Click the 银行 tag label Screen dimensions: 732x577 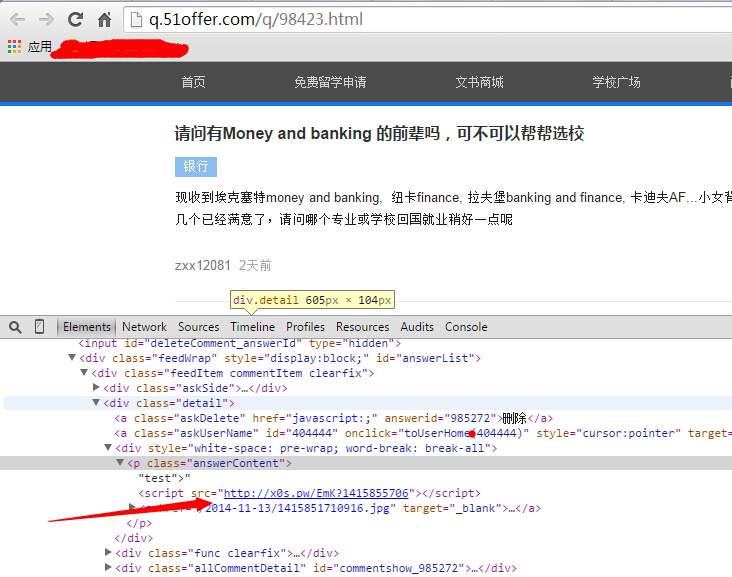pyautogui.click(x=196, y=167)
